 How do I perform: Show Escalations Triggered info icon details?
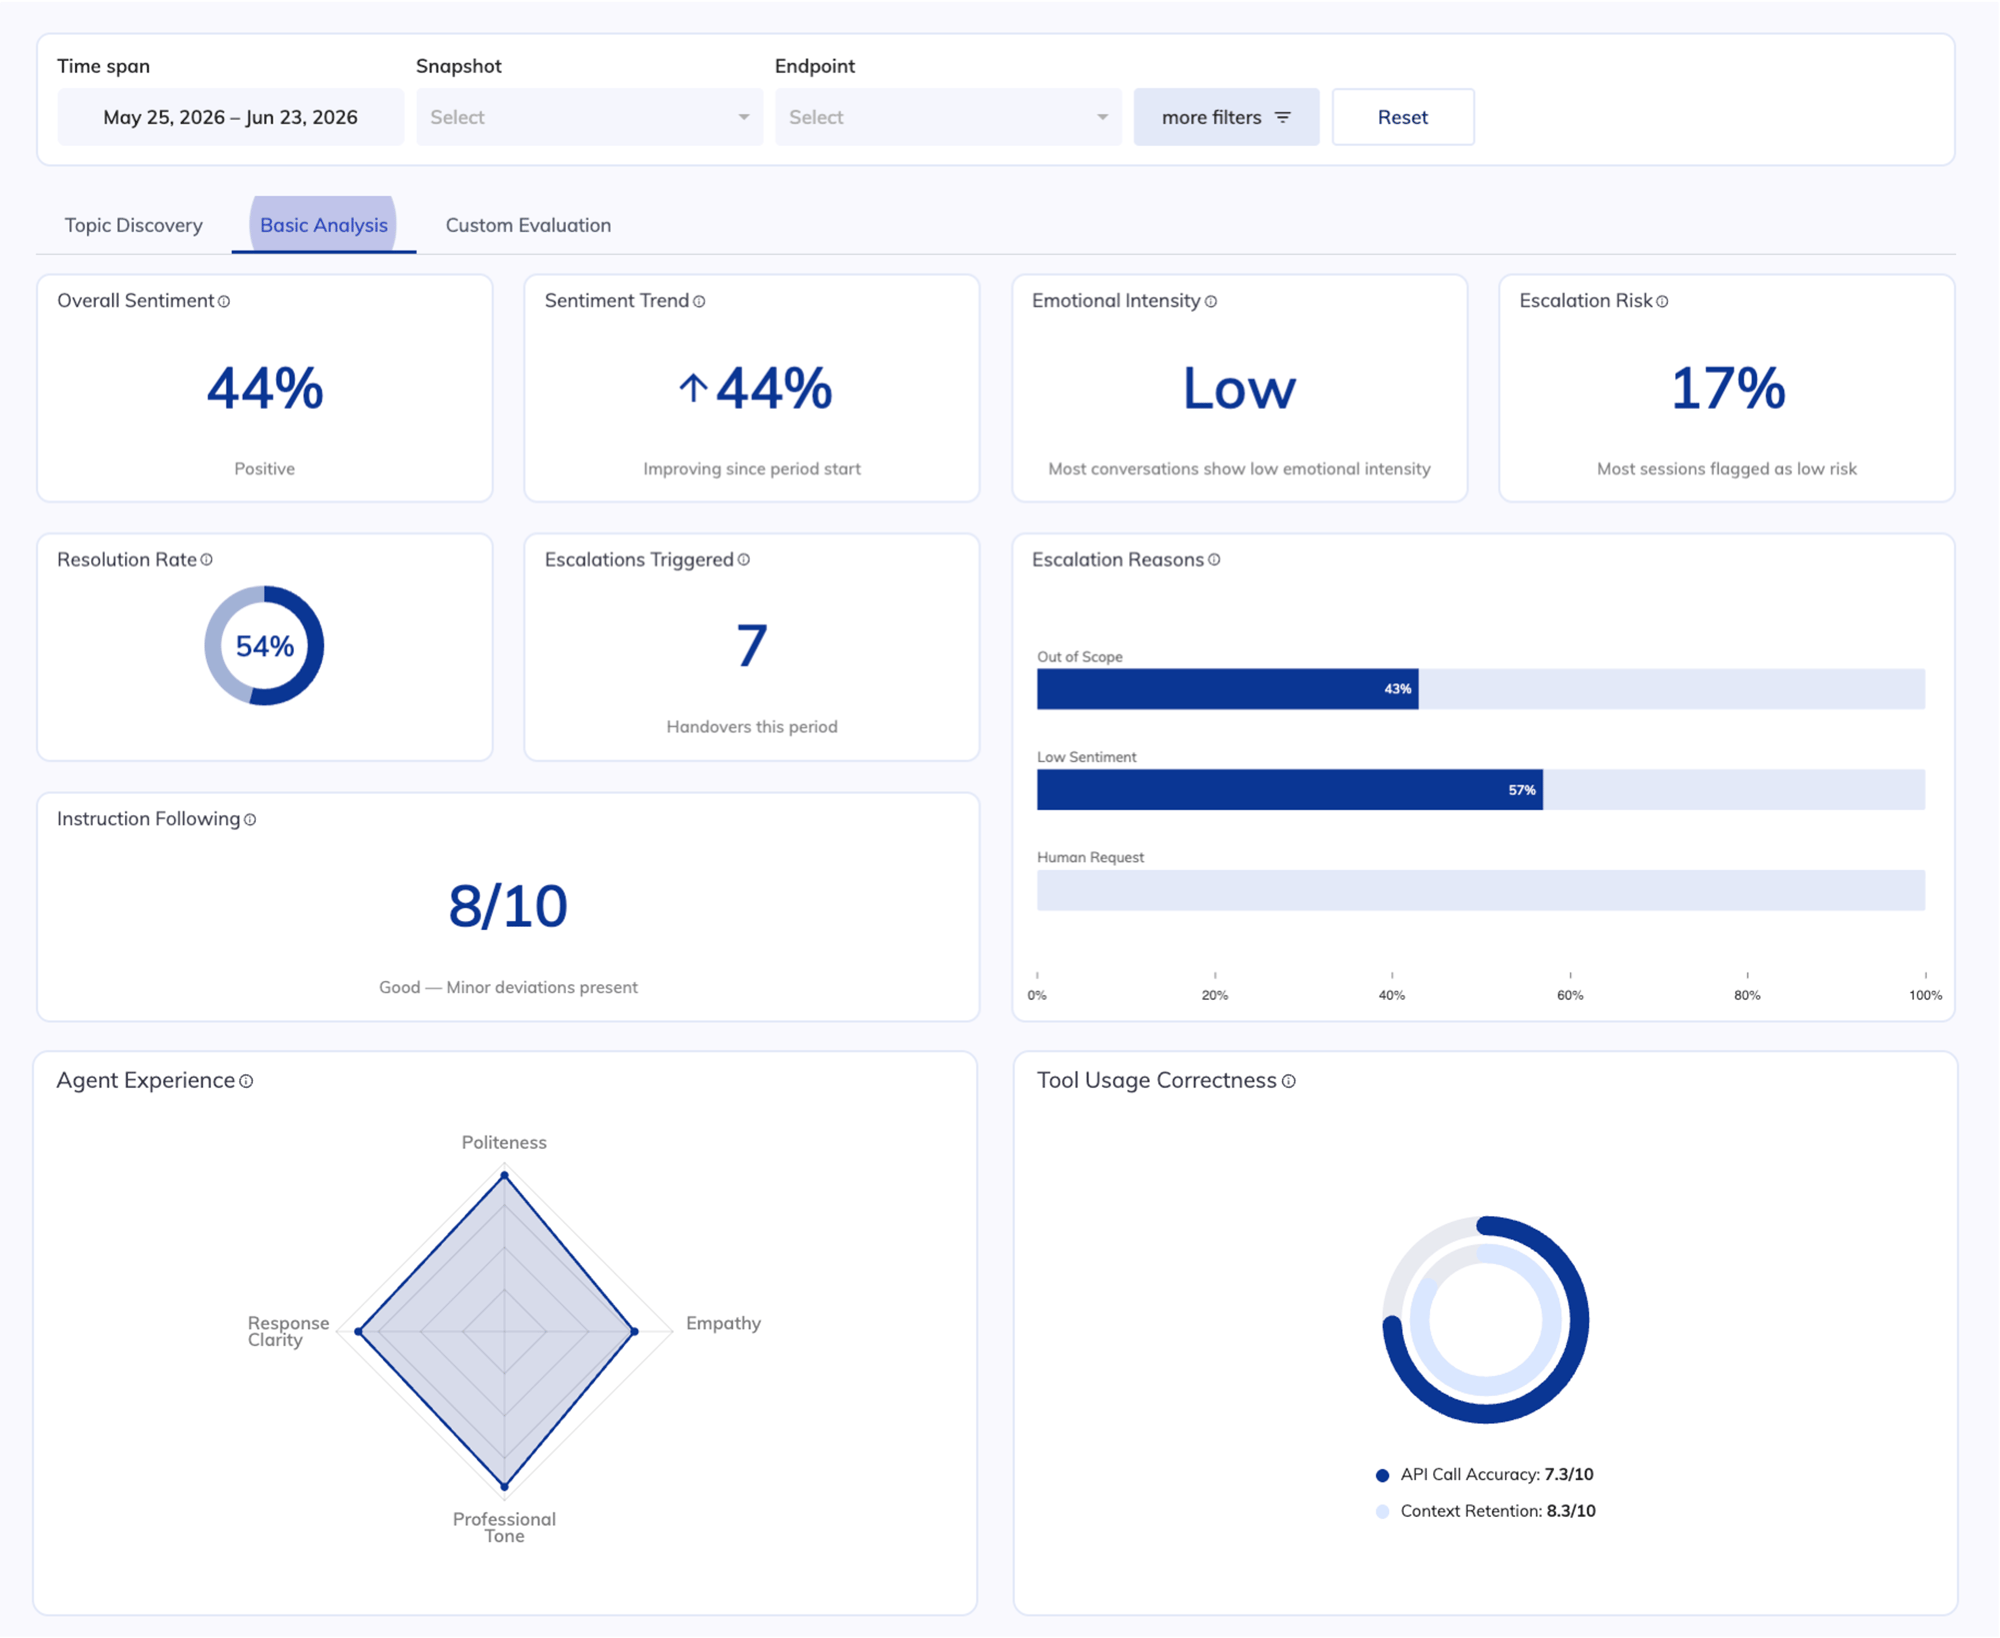tap(744, 560)
